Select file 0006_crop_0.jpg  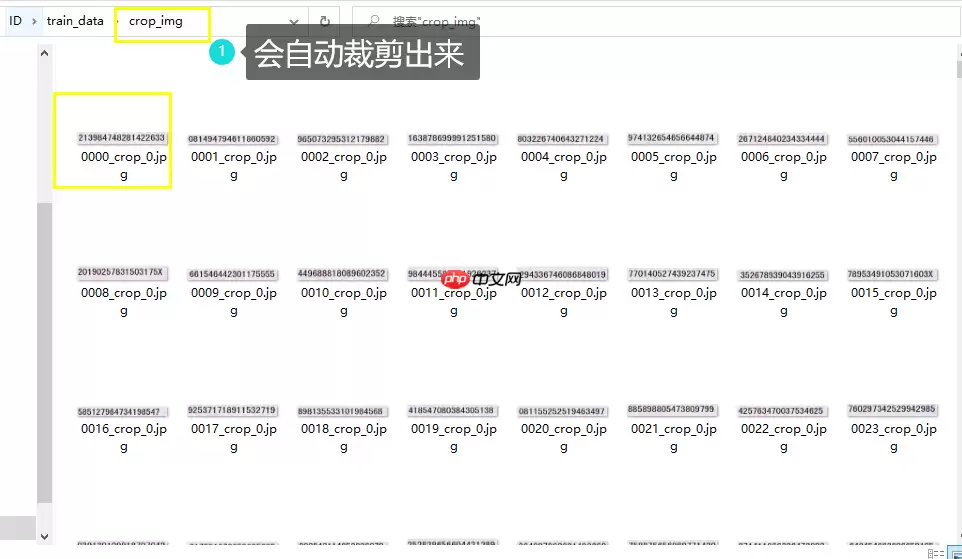(783, 156)
